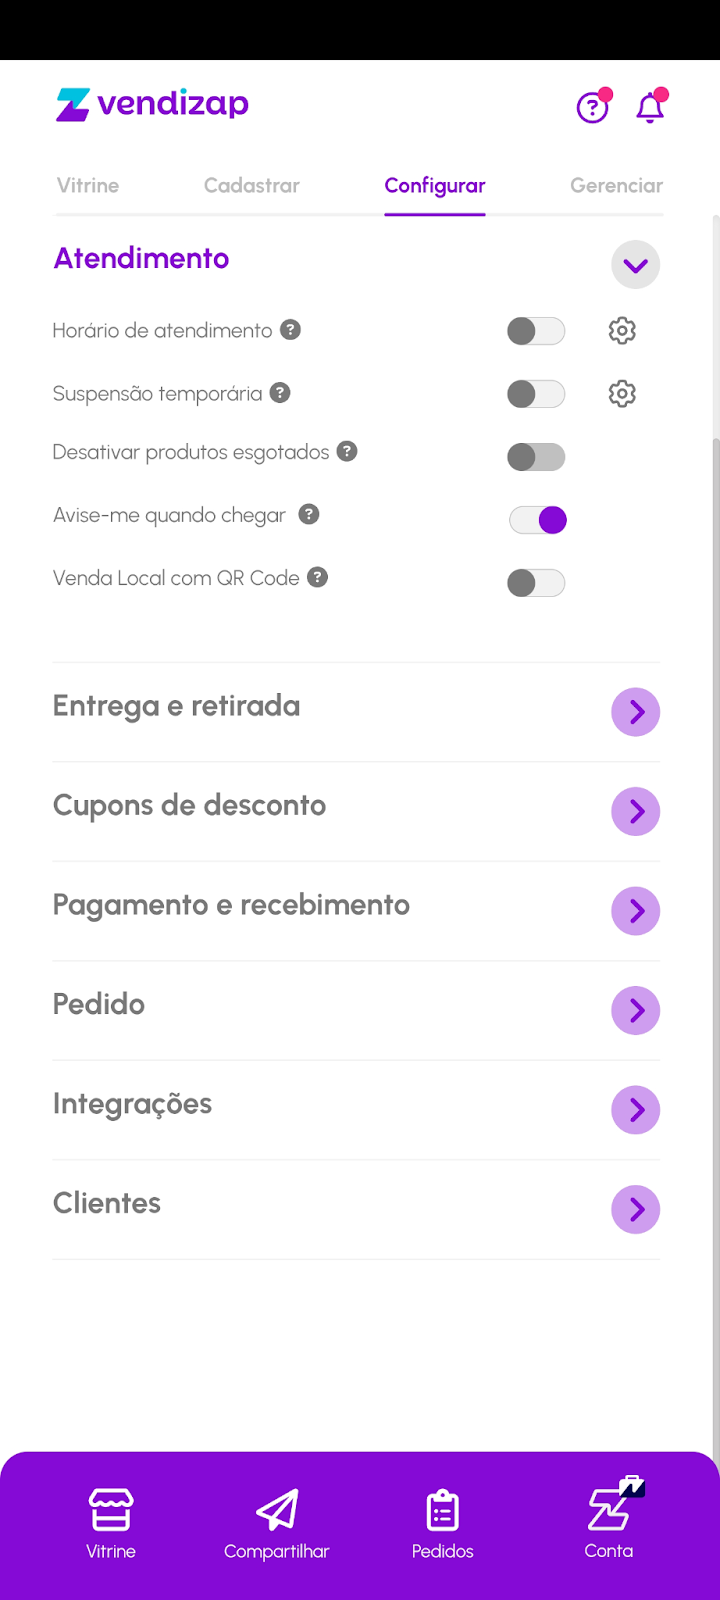Screen dimensions: 720x1600
Task: Open notifications bell icon
Action: [x=650, y=107]
